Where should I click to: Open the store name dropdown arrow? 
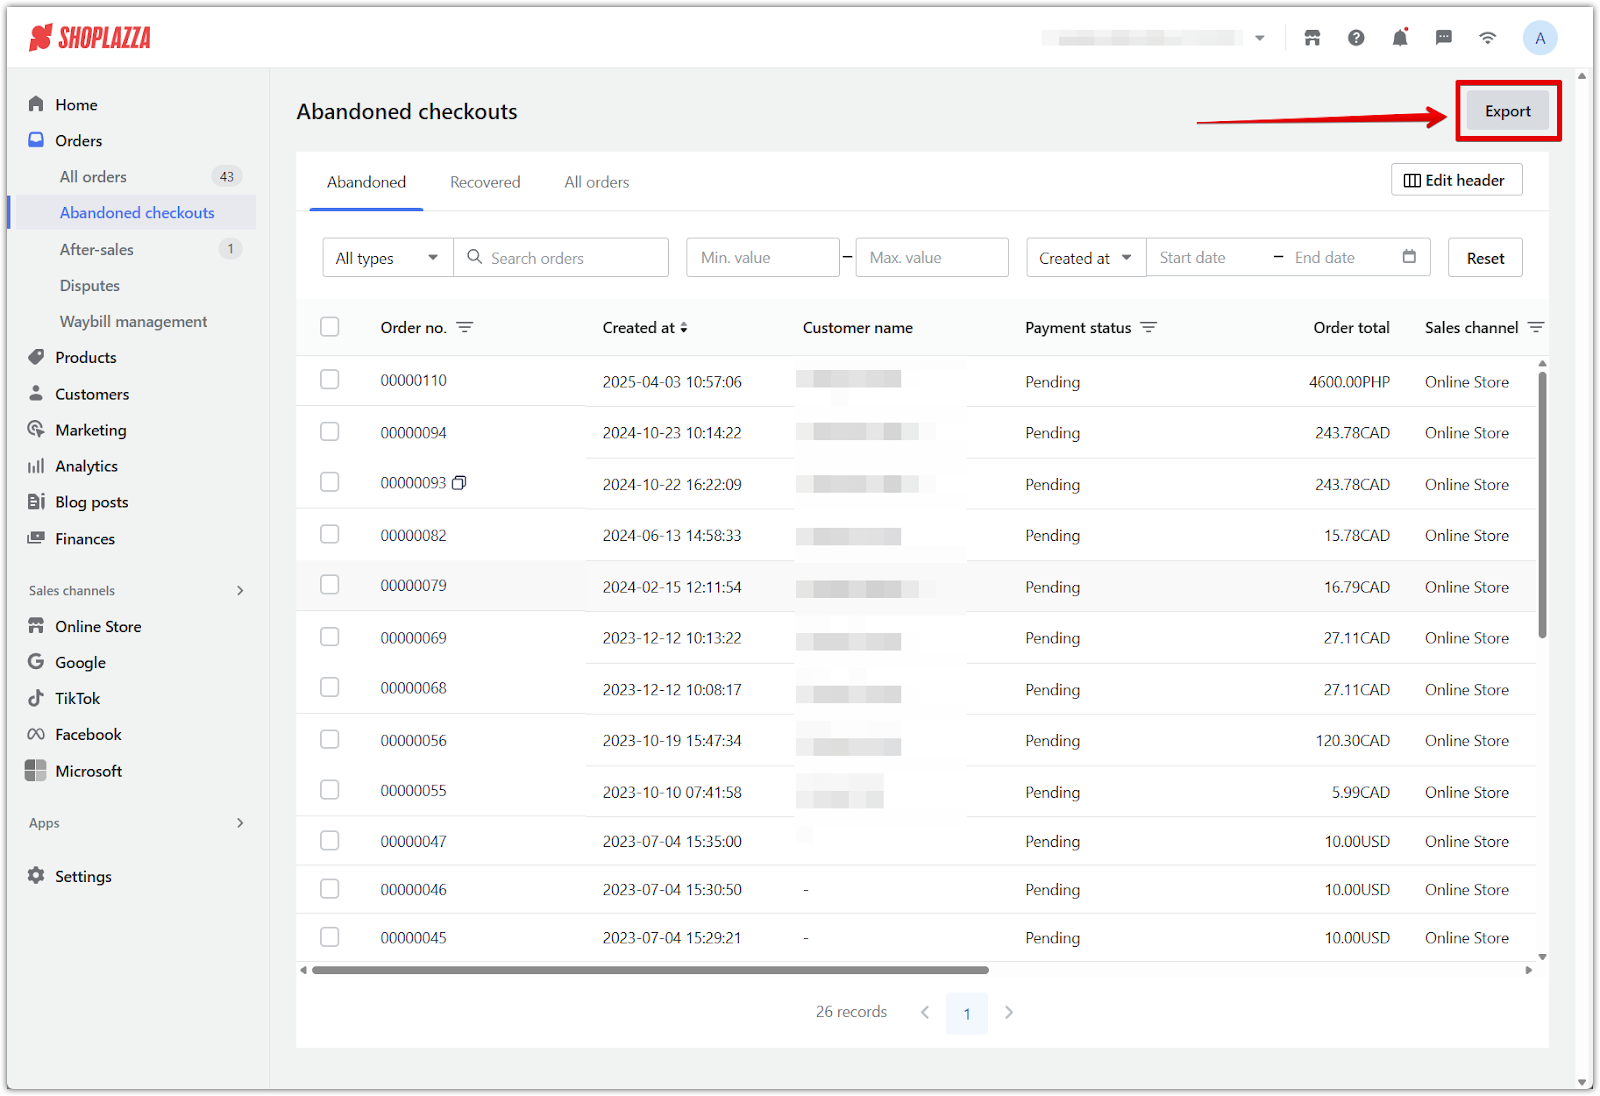pos(1260,38)
